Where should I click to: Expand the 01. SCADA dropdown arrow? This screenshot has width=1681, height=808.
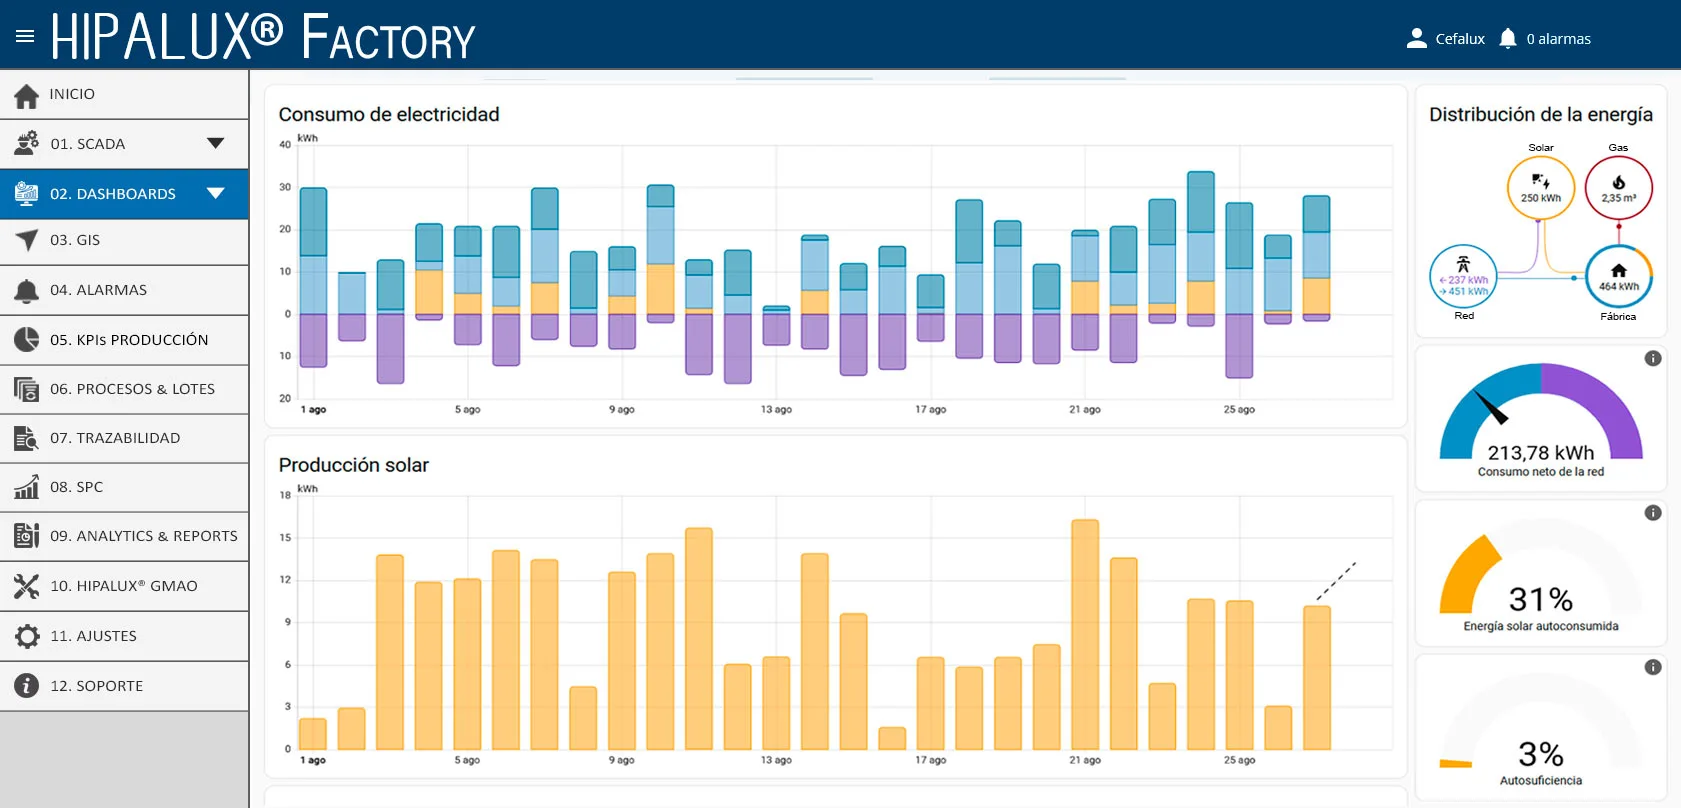215,143
